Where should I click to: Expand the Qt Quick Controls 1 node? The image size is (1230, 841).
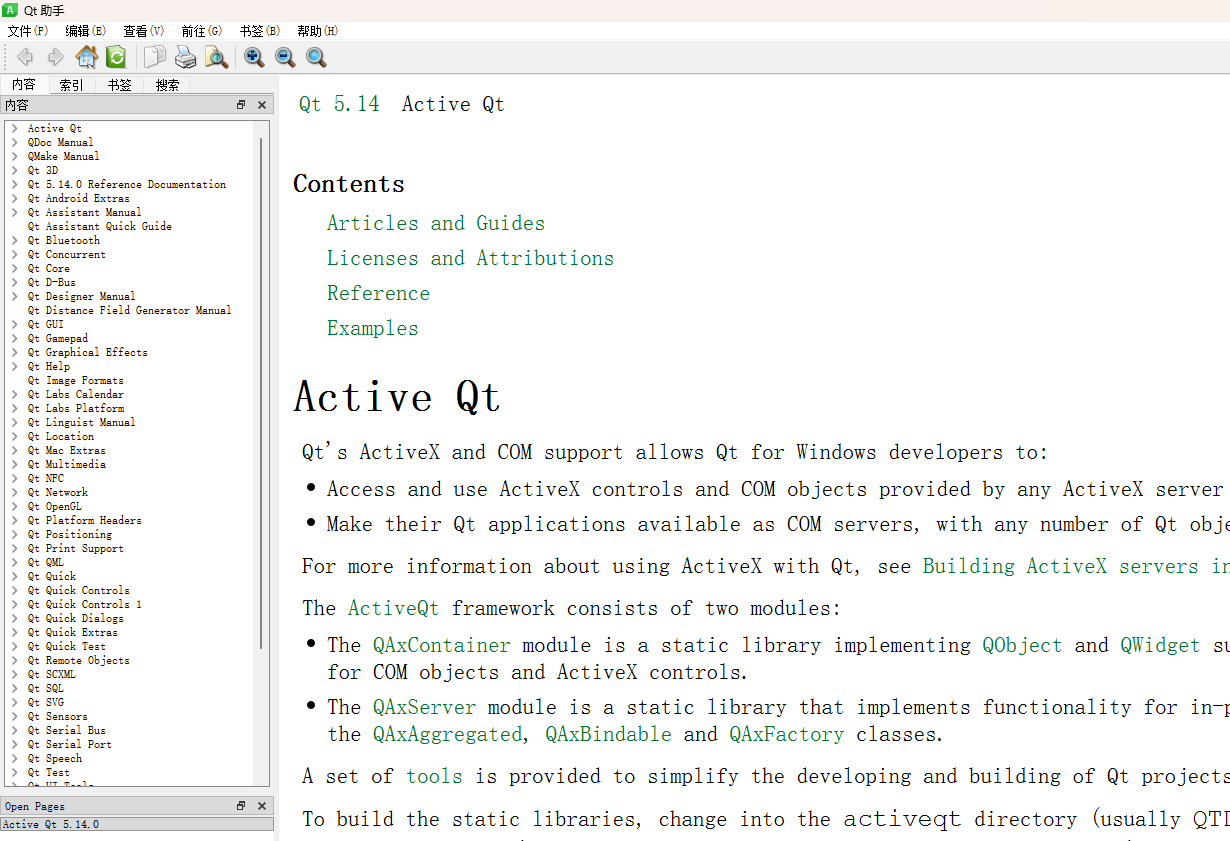(x=15, y=604)
